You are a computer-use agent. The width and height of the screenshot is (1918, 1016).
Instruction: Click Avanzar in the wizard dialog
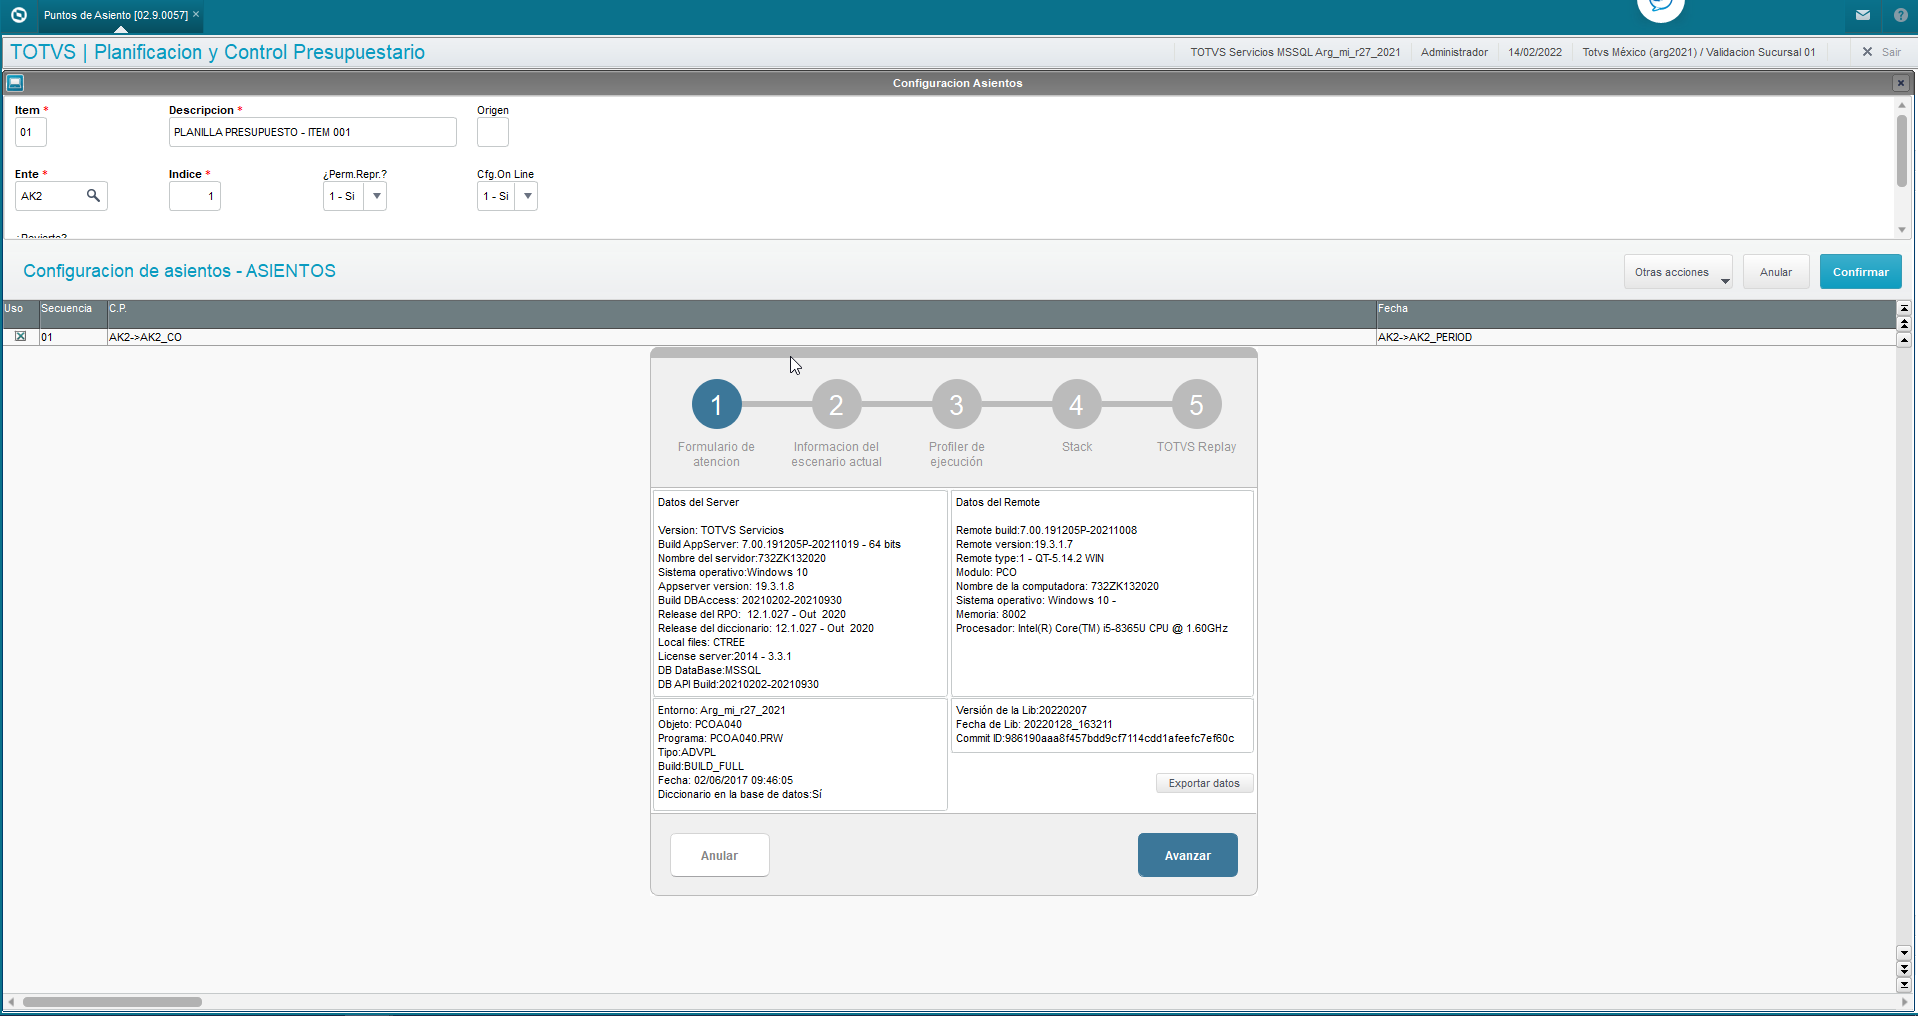click(1187, 855)
